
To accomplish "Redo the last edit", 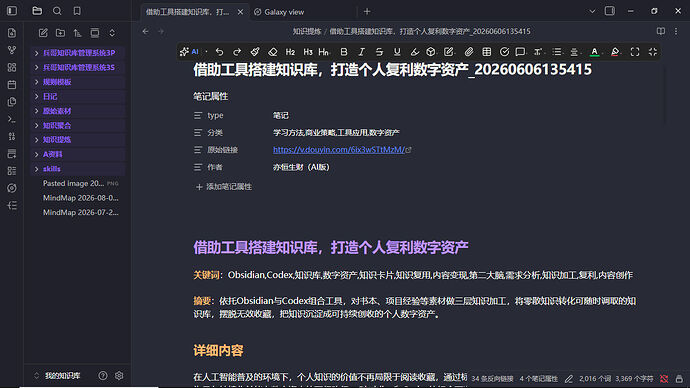I will [x=237, y=52].
